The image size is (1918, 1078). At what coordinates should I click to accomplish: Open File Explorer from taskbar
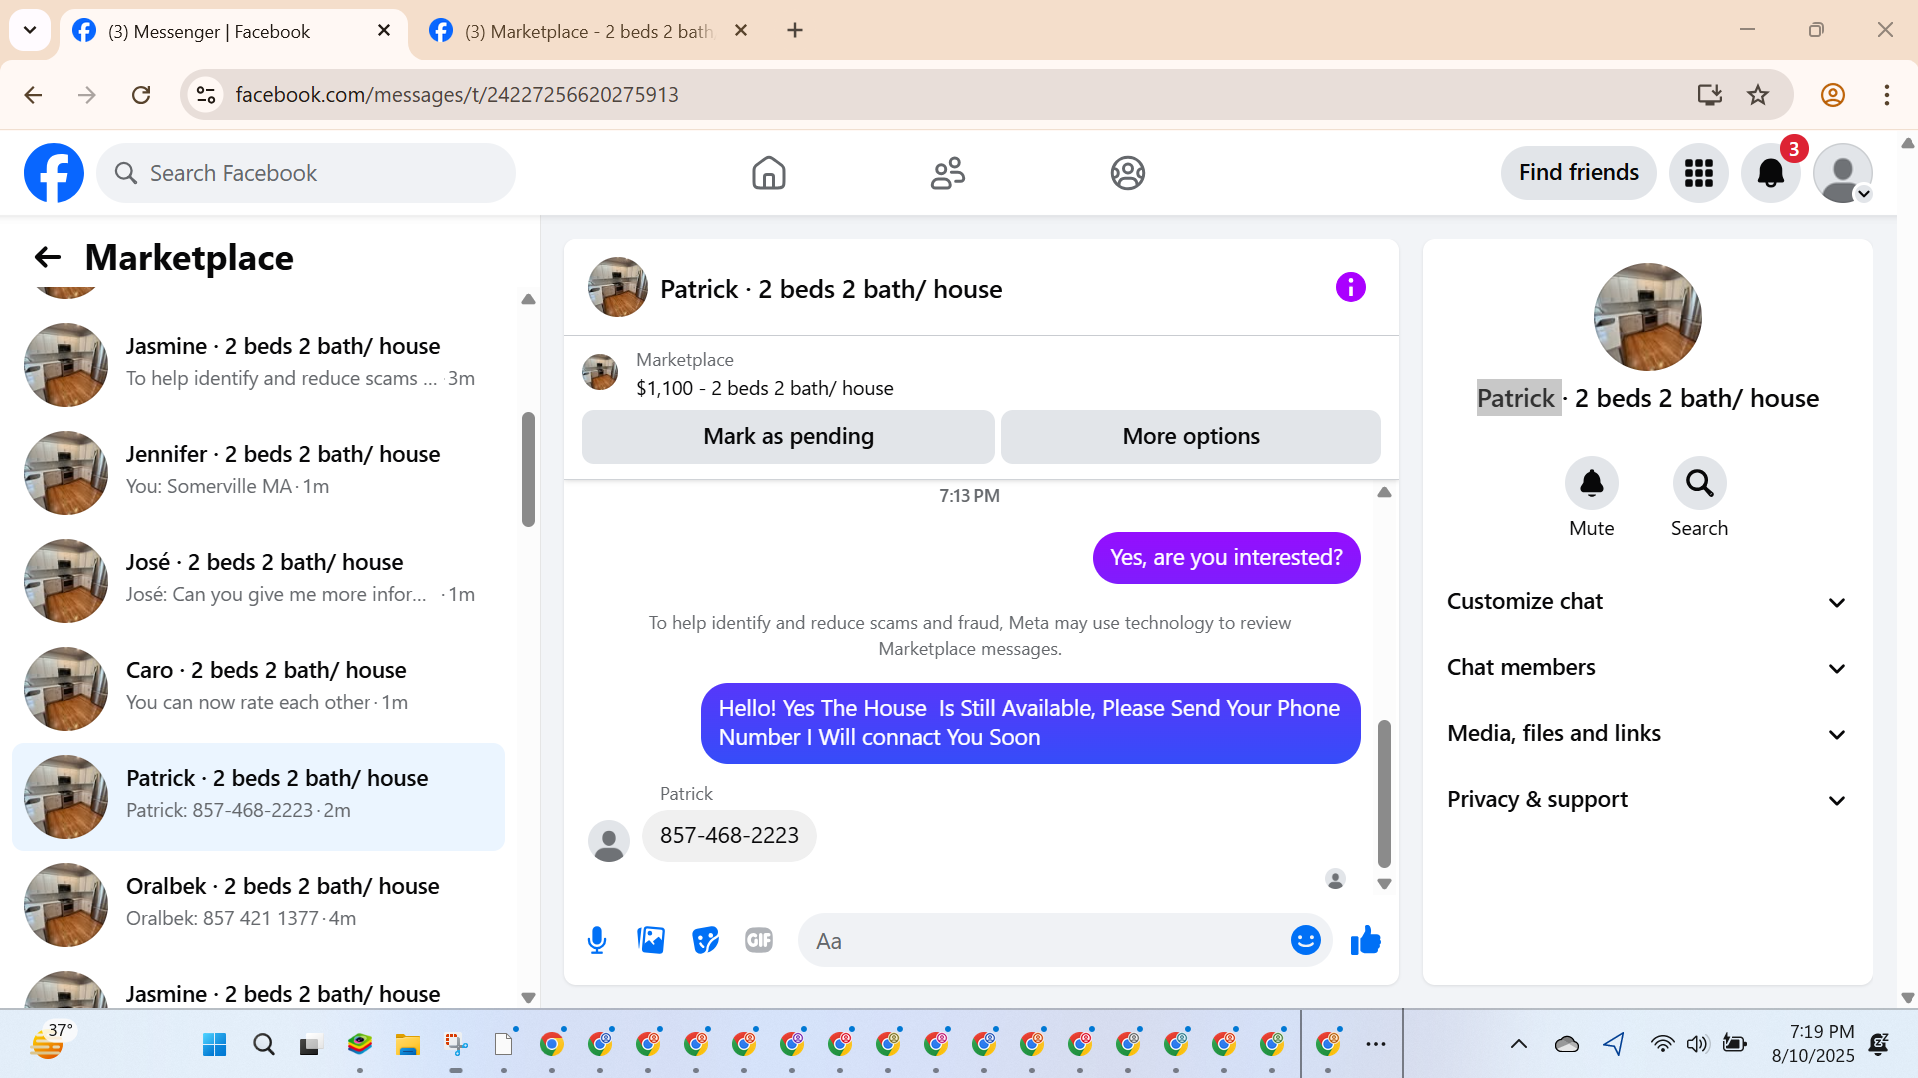pyautogui.click(x=407, y=1045)
